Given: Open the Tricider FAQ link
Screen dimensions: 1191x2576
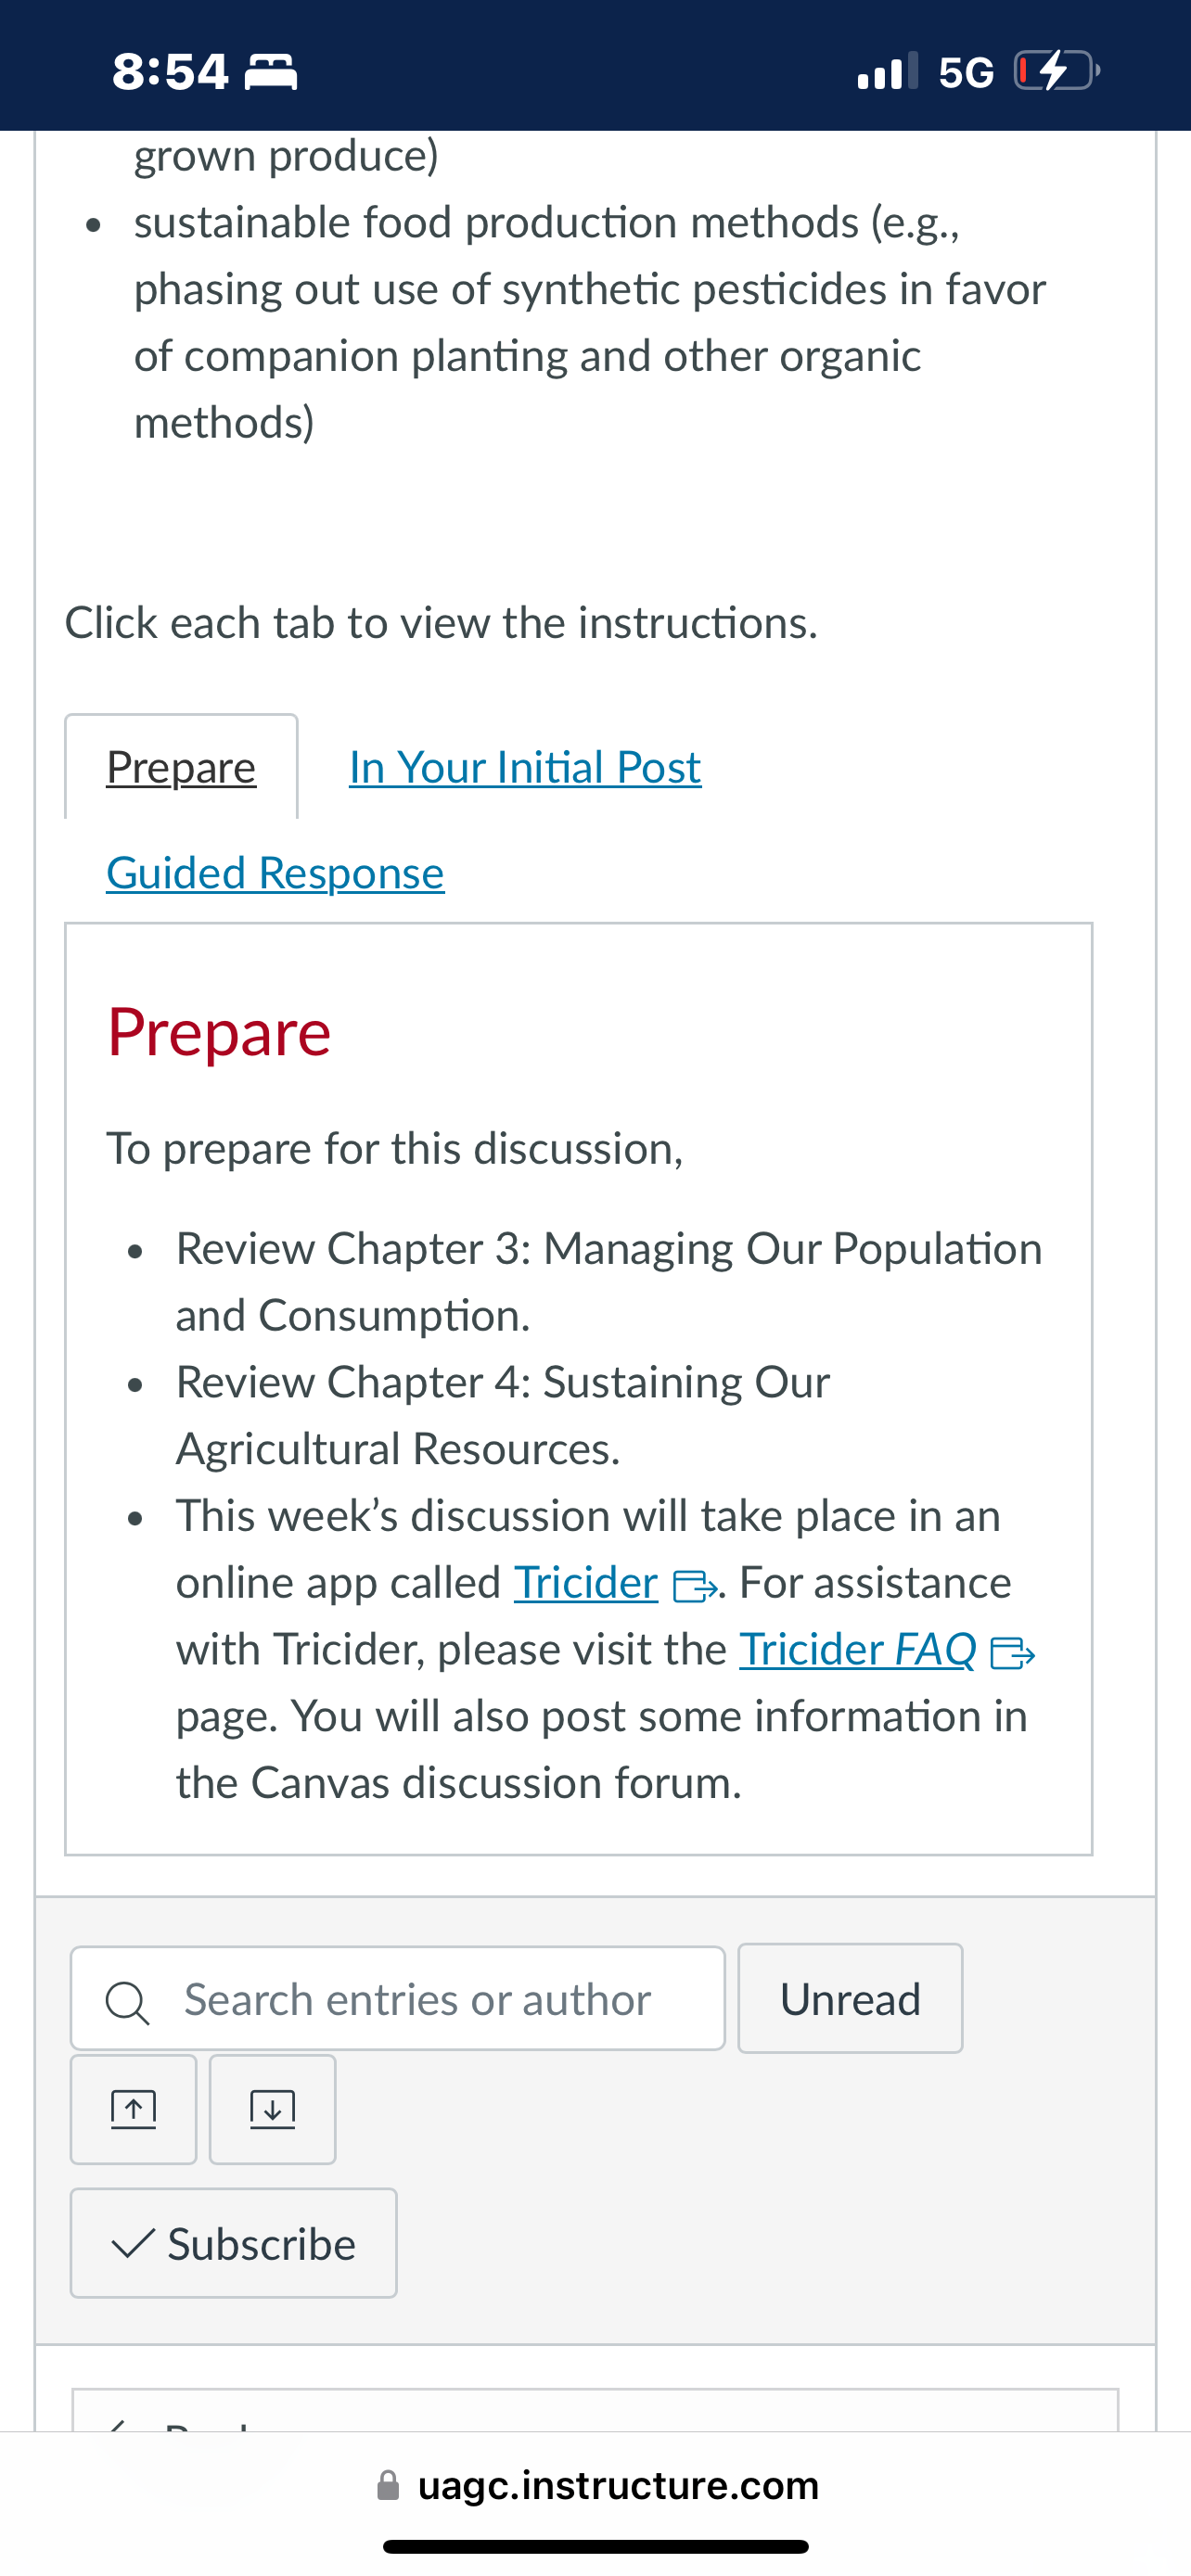Looking at the screenshot, I should [x=858, y=1649].
